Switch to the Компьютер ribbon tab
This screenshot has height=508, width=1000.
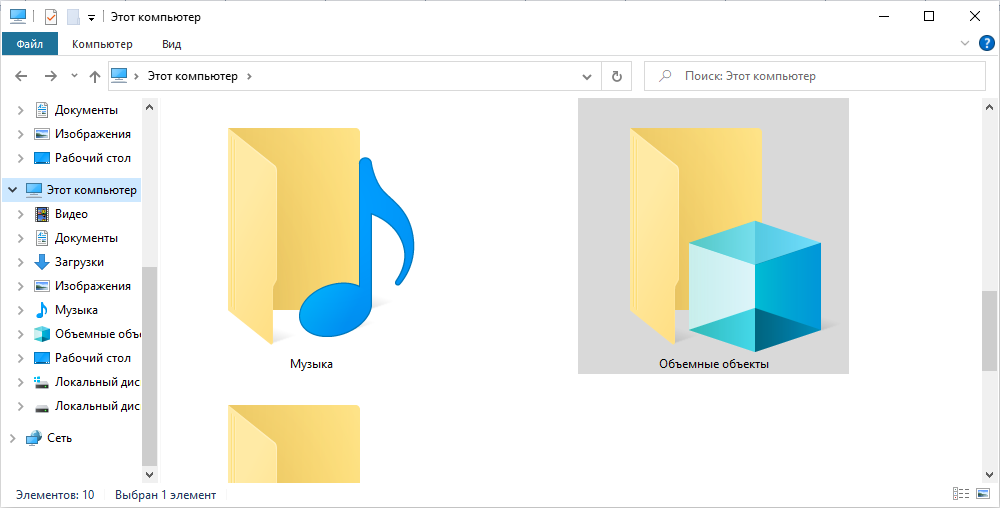coord(102,44)
